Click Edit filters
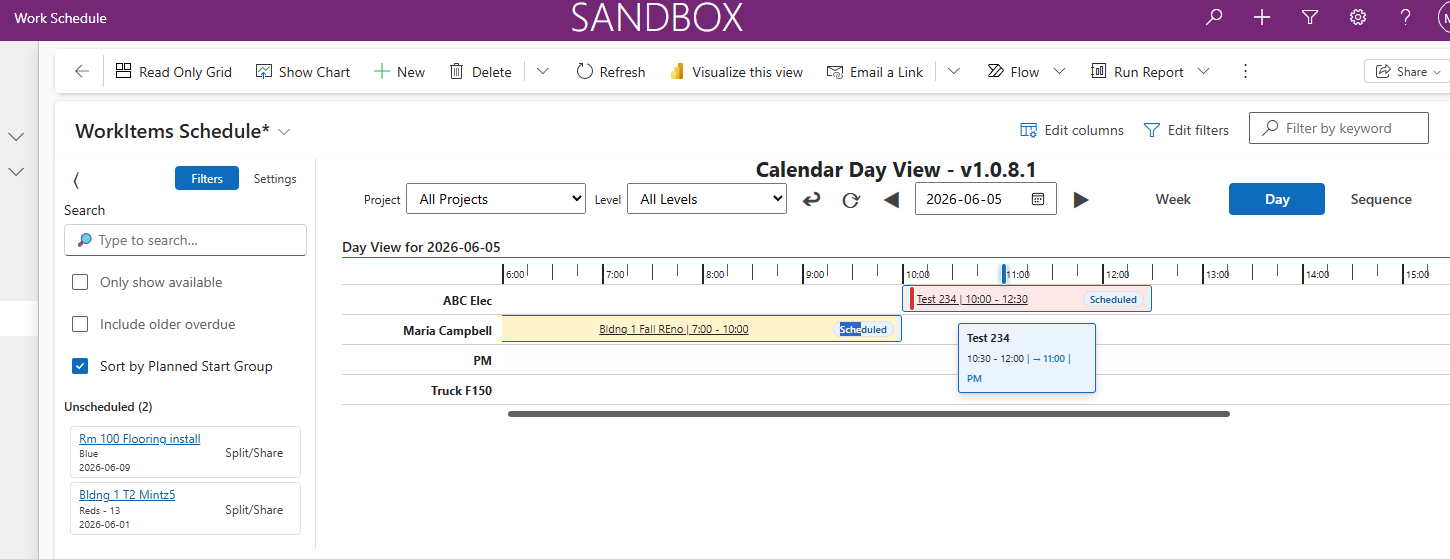Image resolution: width=1450 pixels, height=559 pixels. click(x=1186, y=130)
